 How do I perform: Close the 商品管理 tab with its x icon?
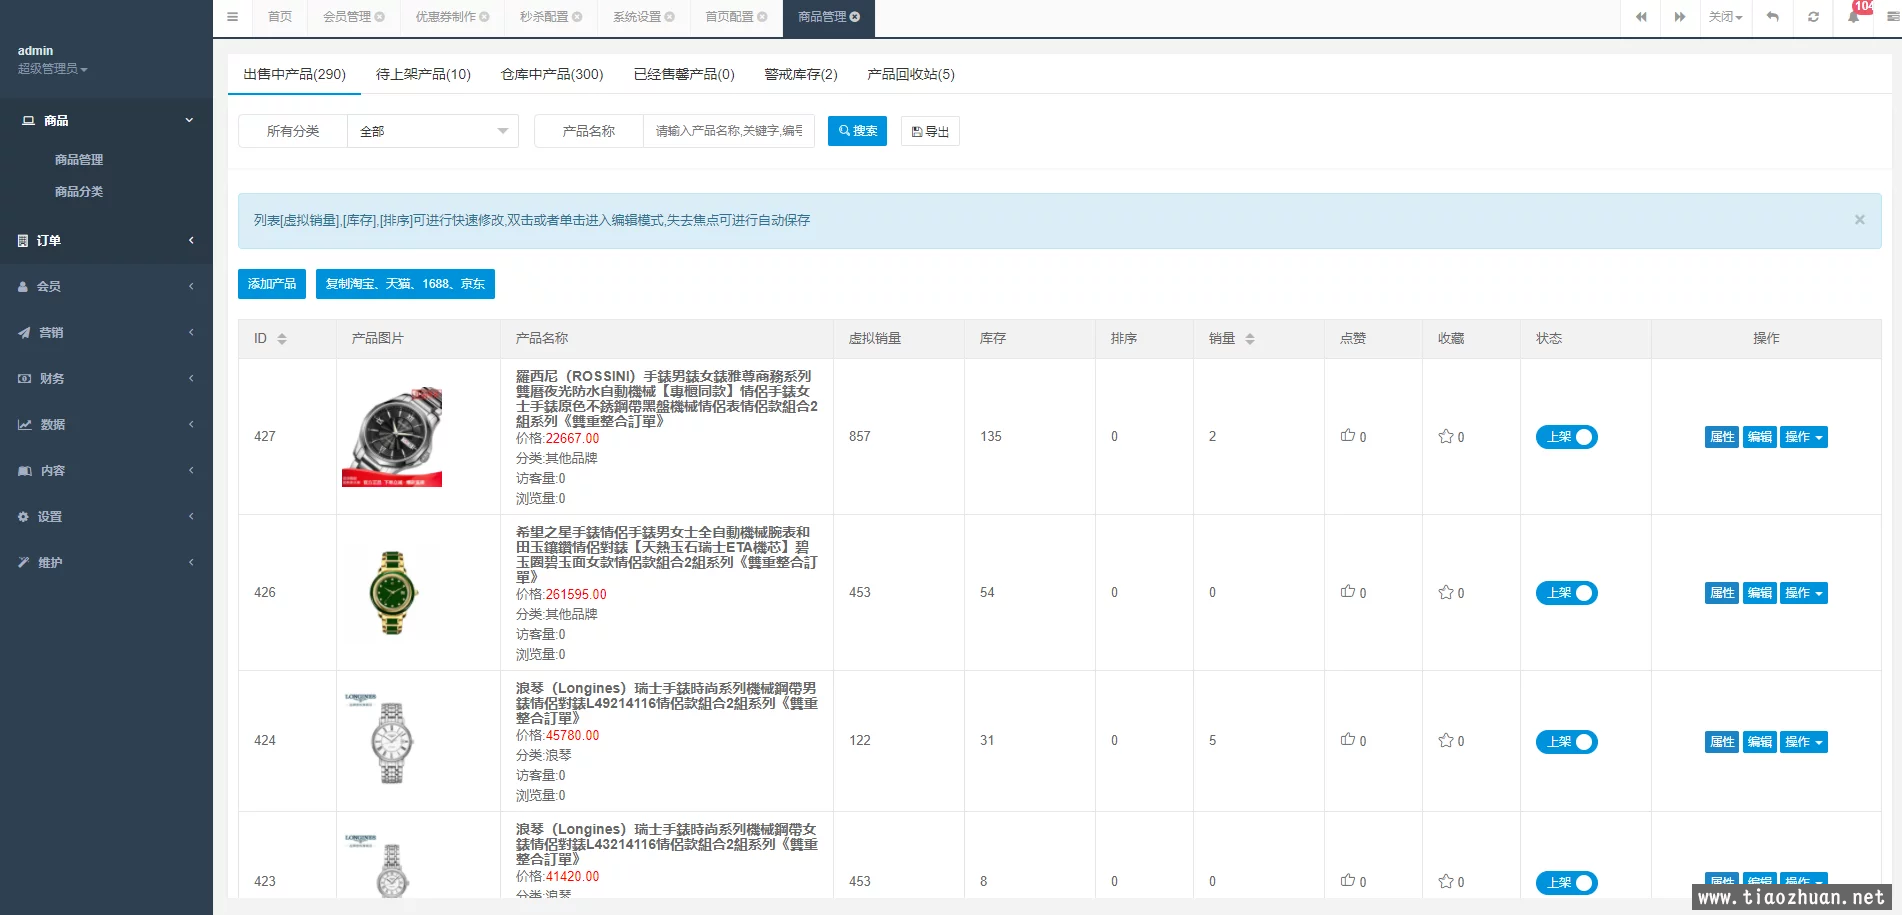click(x=855, y=17)
